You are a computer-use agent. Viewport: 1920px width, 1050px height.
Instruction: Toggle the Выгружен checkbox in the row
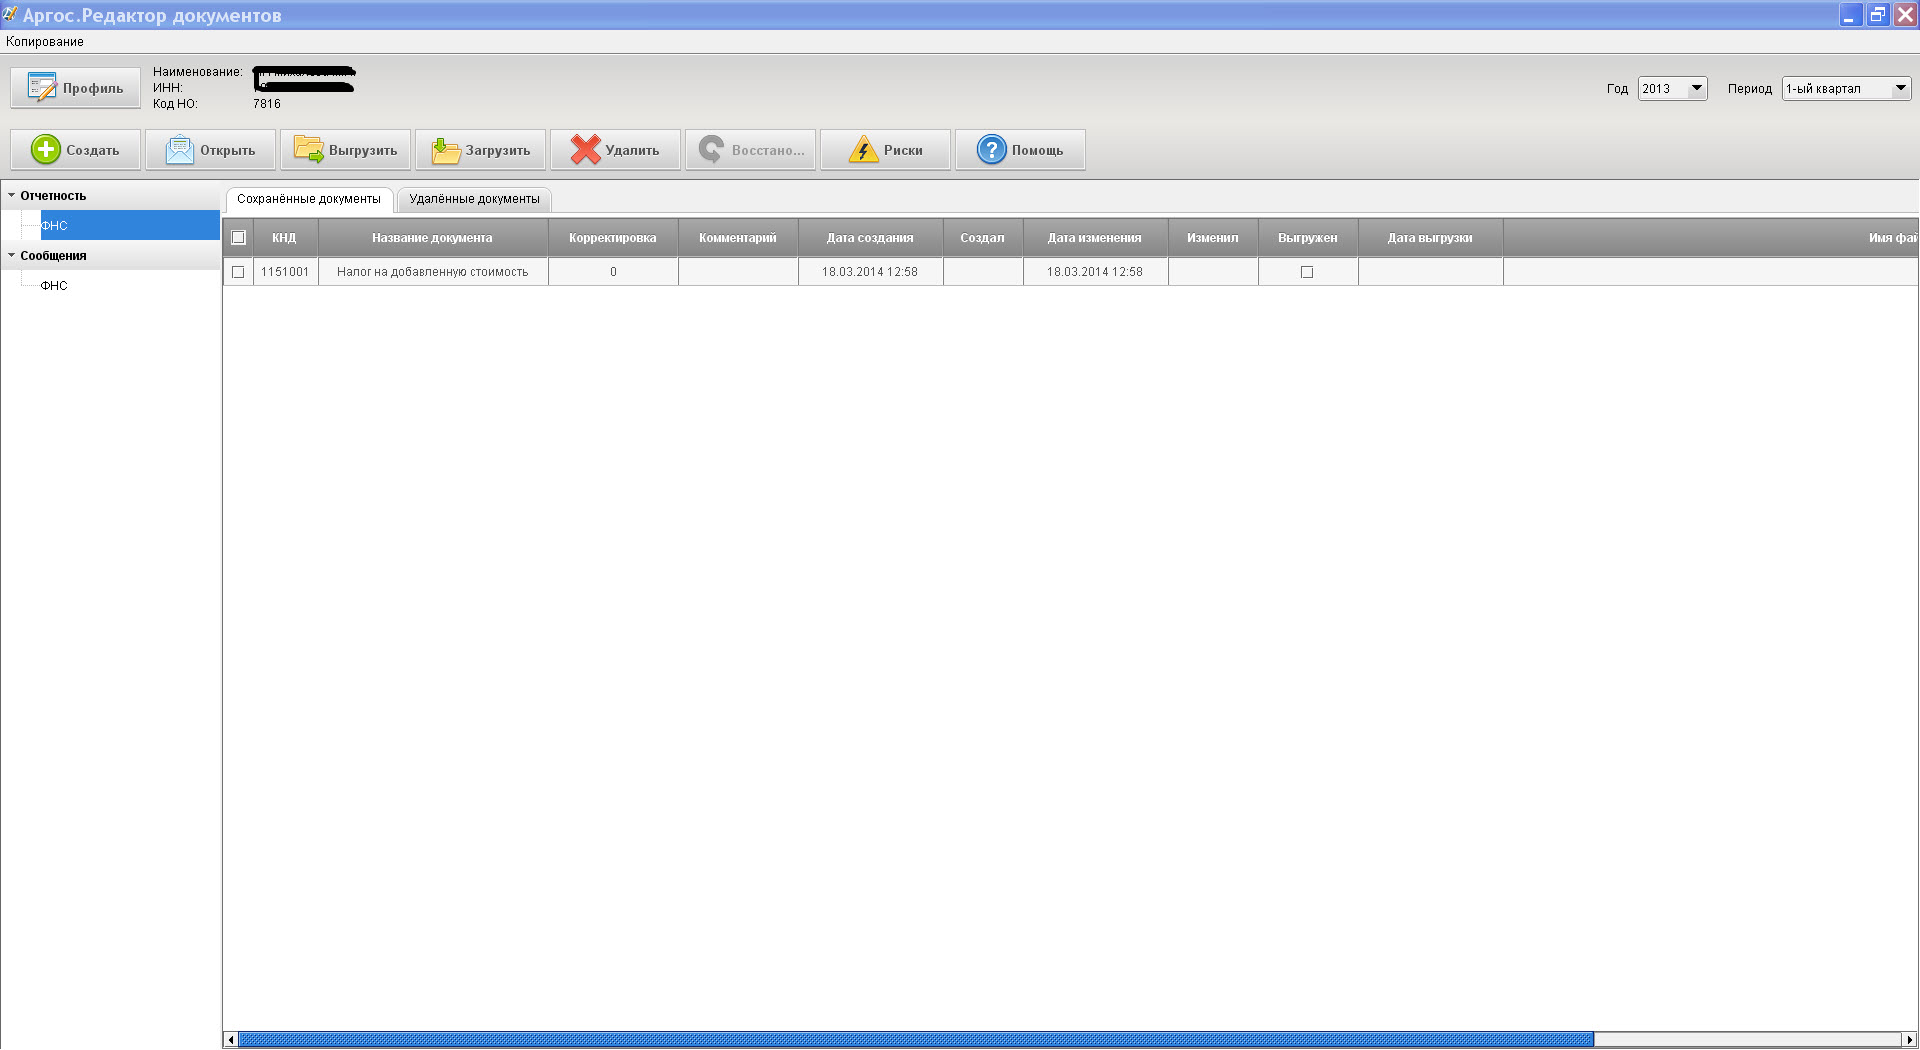[x=1307, y=272]
